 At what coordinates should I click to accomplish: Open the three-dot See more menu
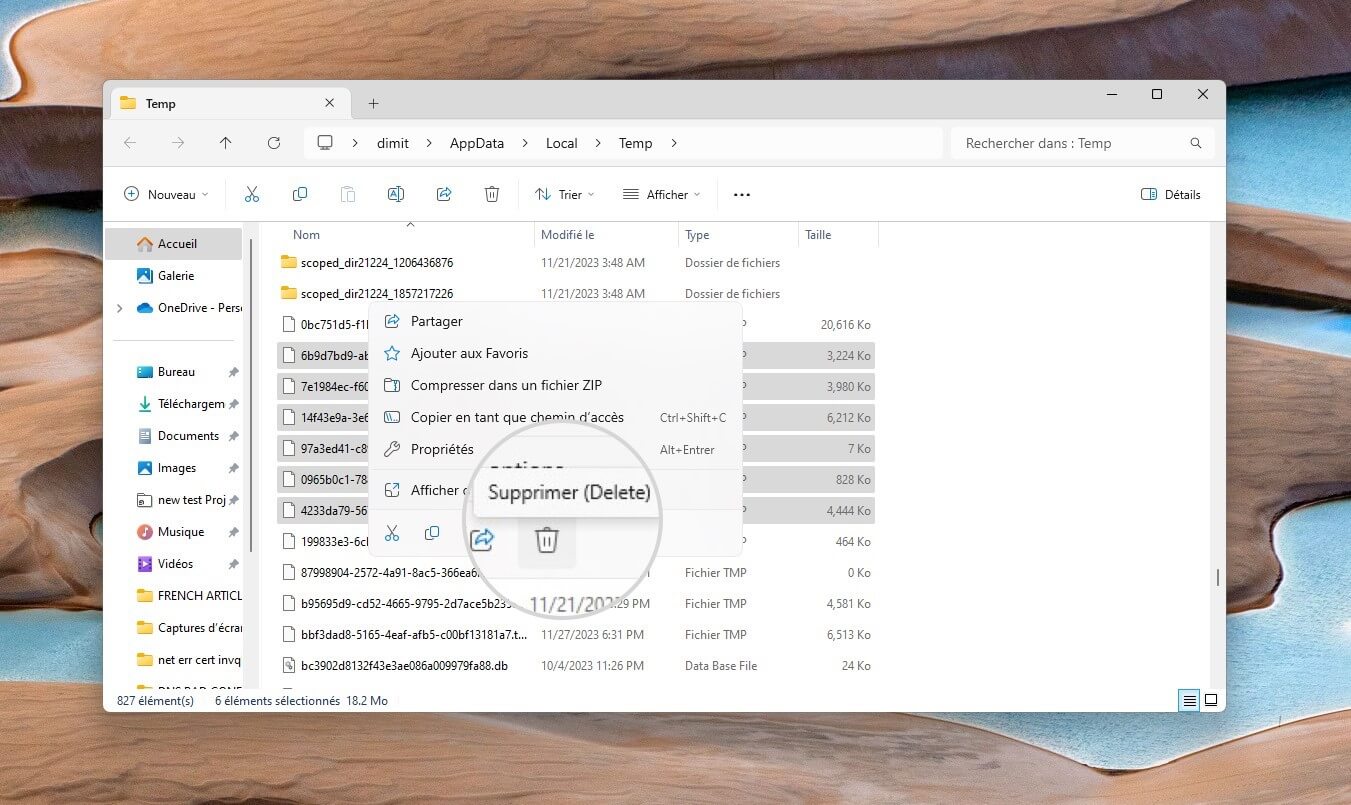click(741, 195)
